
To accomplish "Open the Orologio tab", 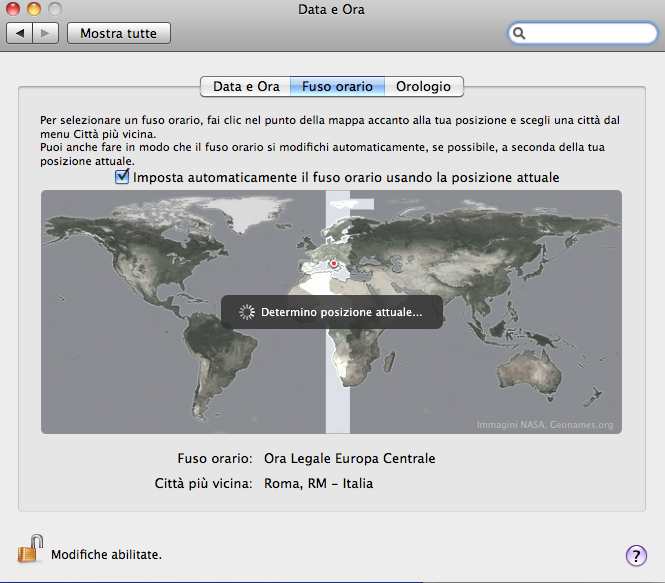I will coord(423,87).
